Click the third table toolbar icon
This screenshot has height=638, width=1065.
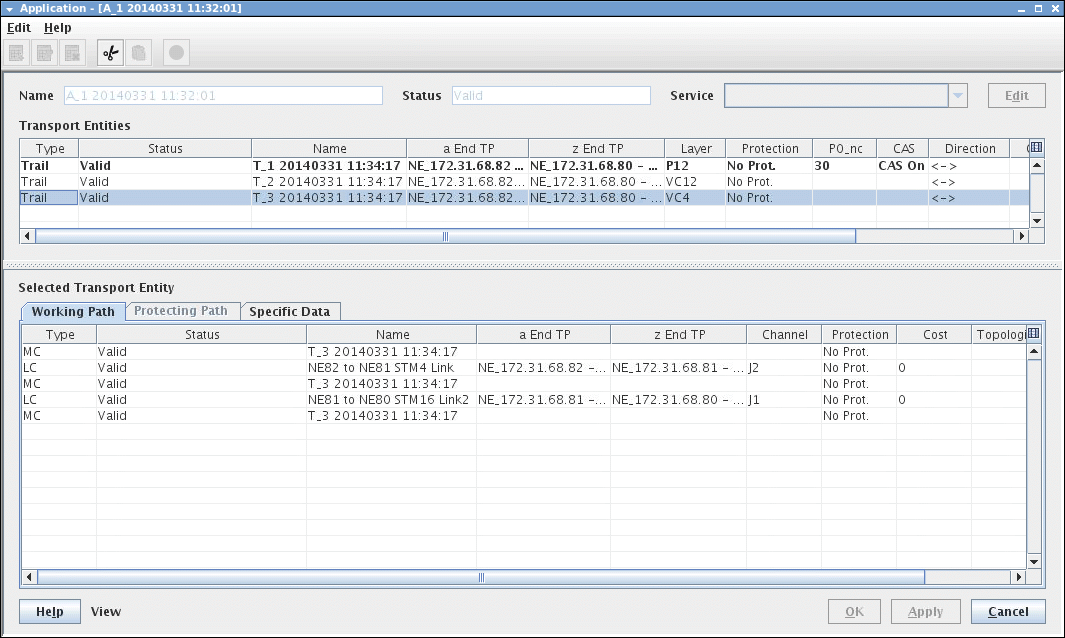coord(71,53)
